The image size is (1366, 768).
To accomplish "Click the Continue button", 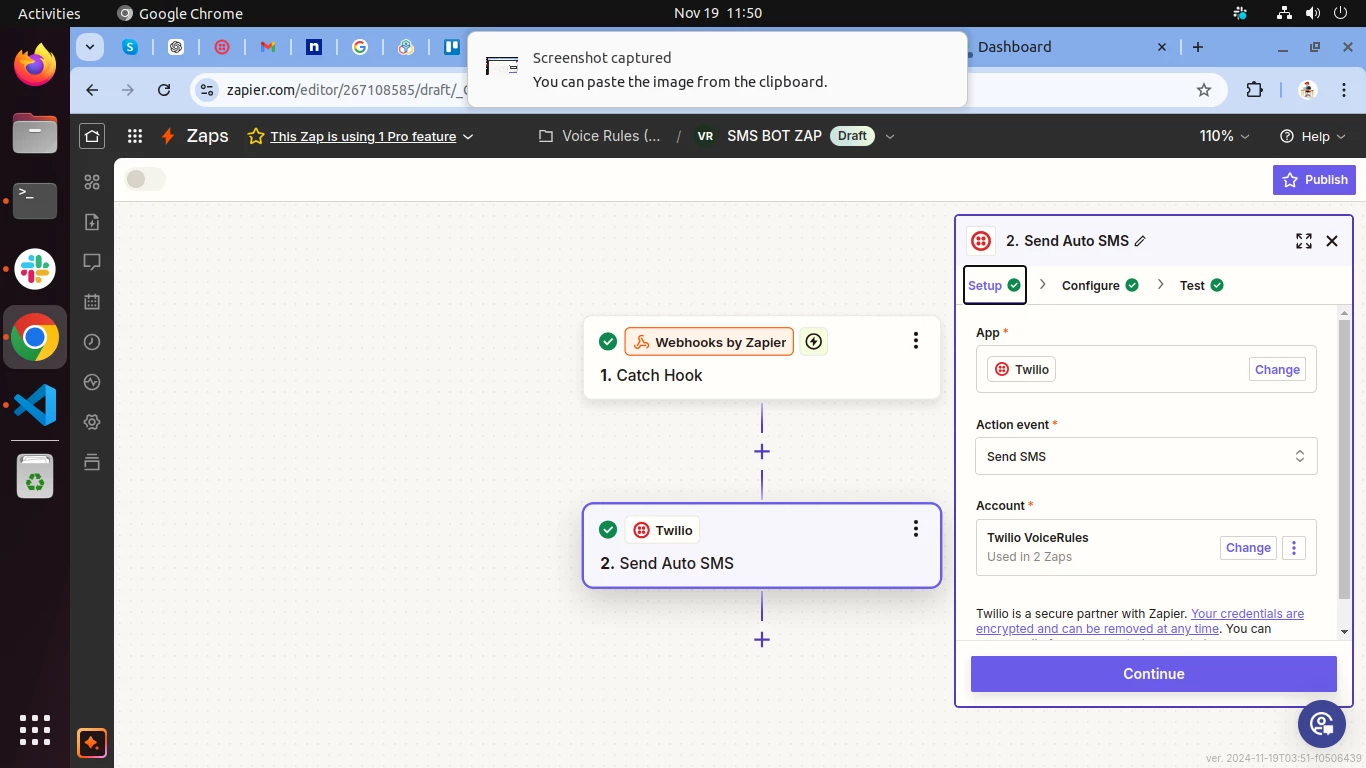I will (x=1153, y=674).
